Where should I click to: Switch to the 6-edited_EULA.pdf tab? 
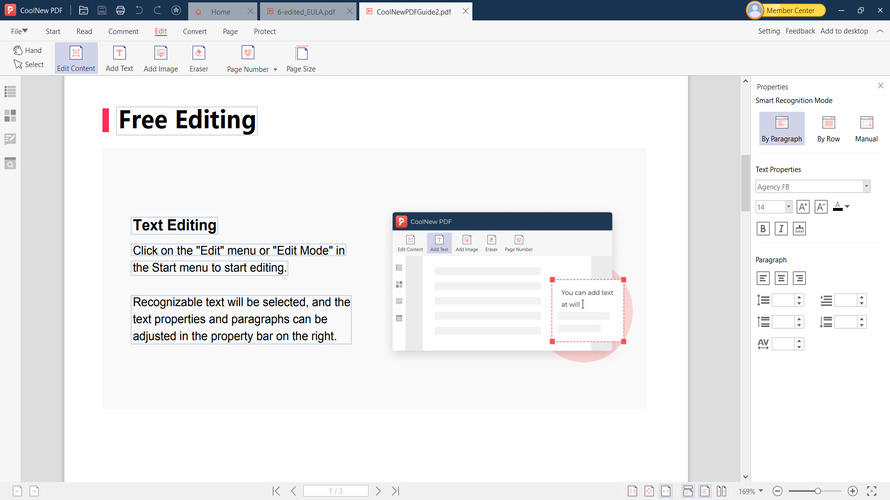(305, 11)
